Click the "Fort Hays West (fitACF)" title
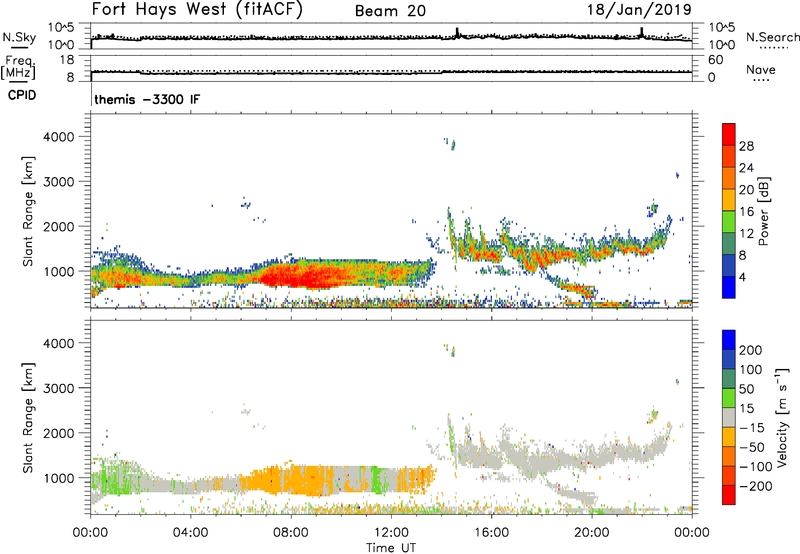The image size is (800, 554). (x=197, y=10)
